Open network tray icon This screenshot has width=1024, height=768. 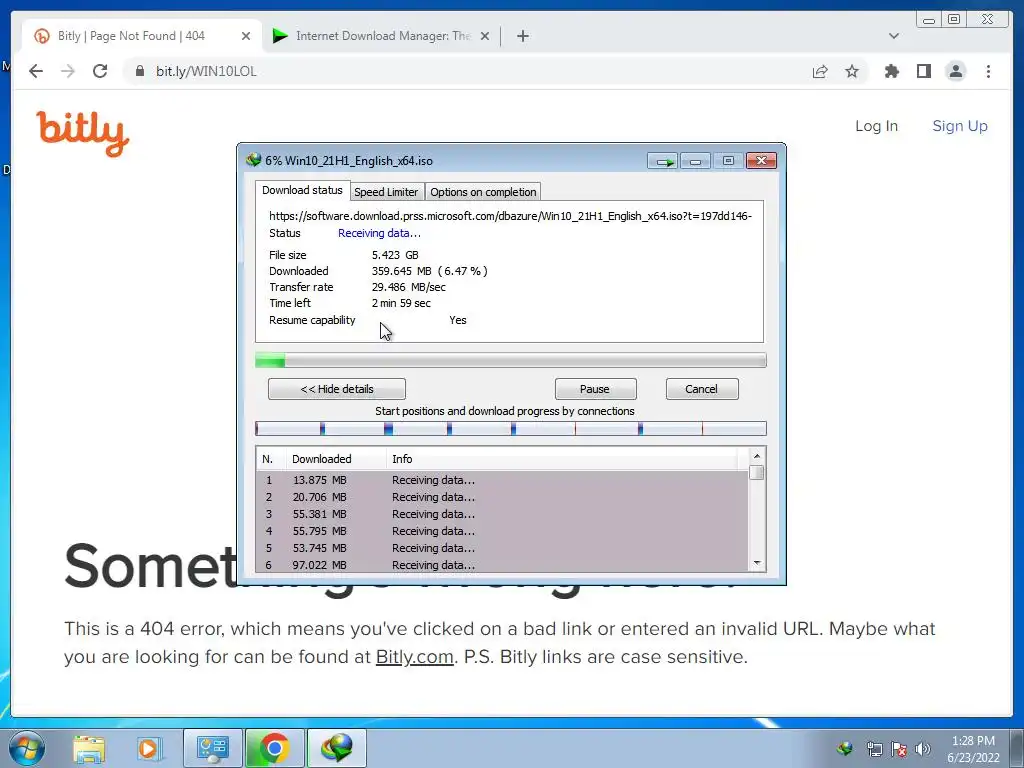874,749
